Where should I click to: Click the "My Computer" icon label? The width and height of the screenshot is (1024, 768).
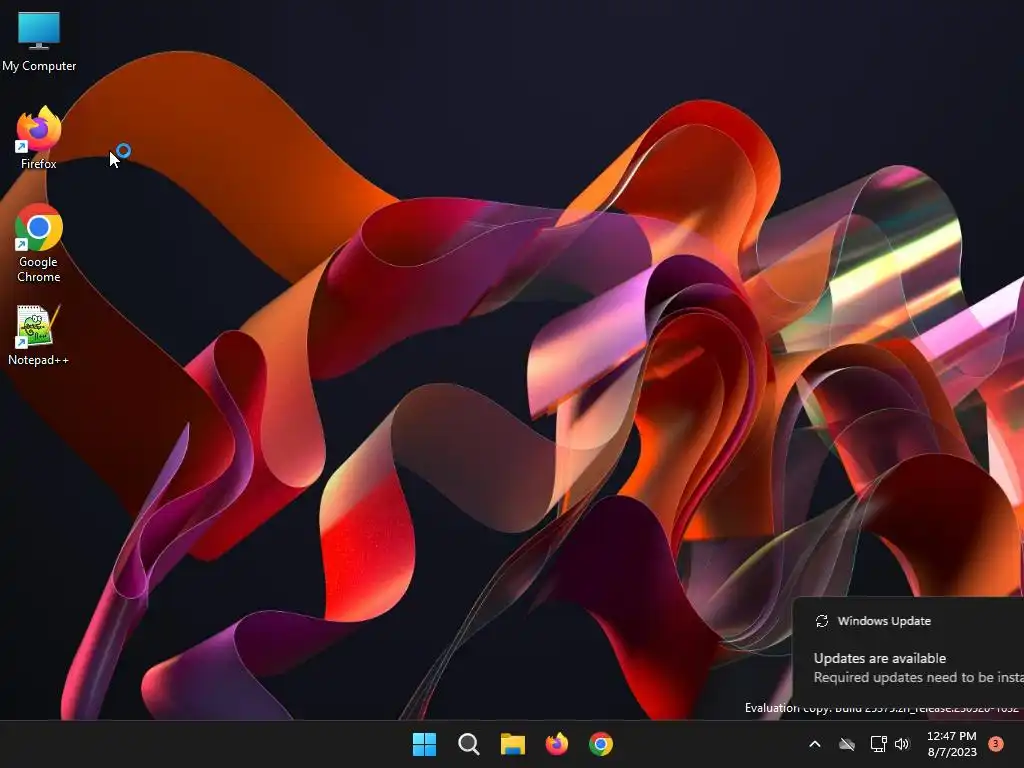[39, 66]
